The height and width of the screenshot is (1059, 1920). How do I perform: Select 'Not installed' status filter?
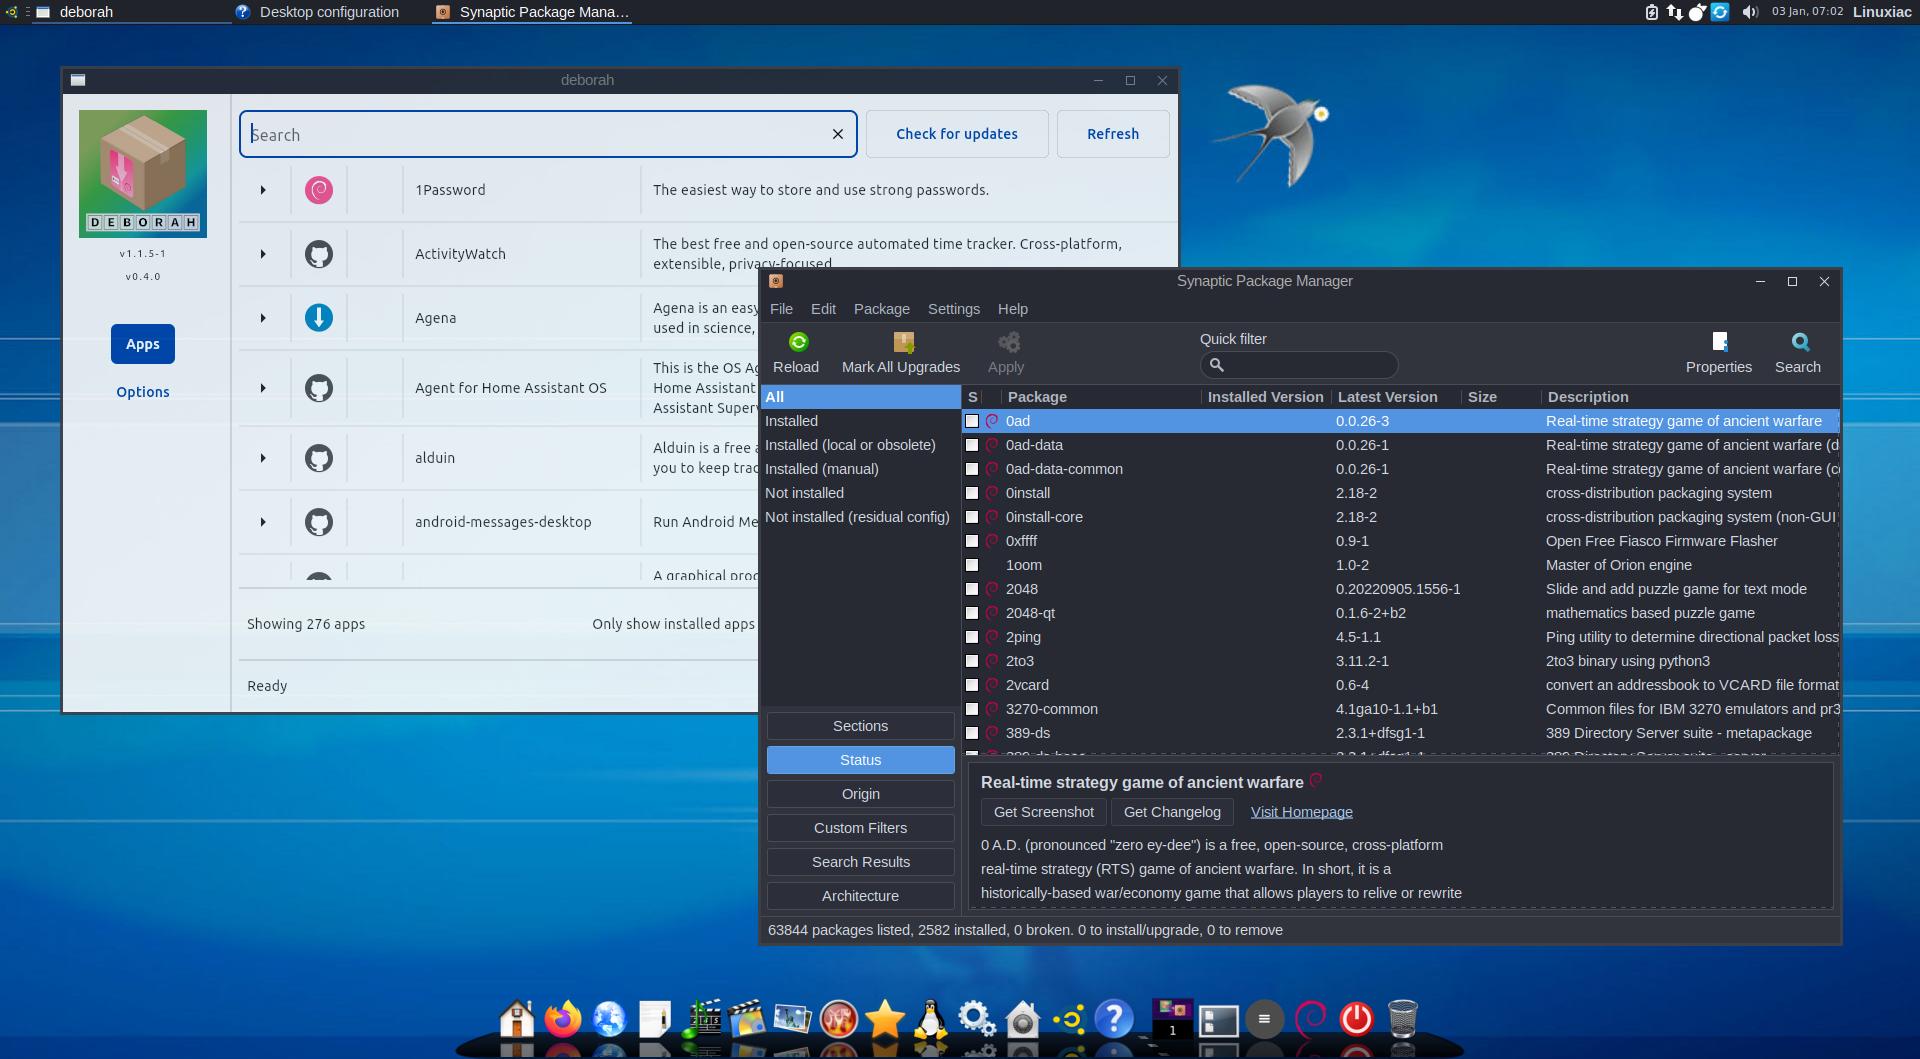point(859,493)
